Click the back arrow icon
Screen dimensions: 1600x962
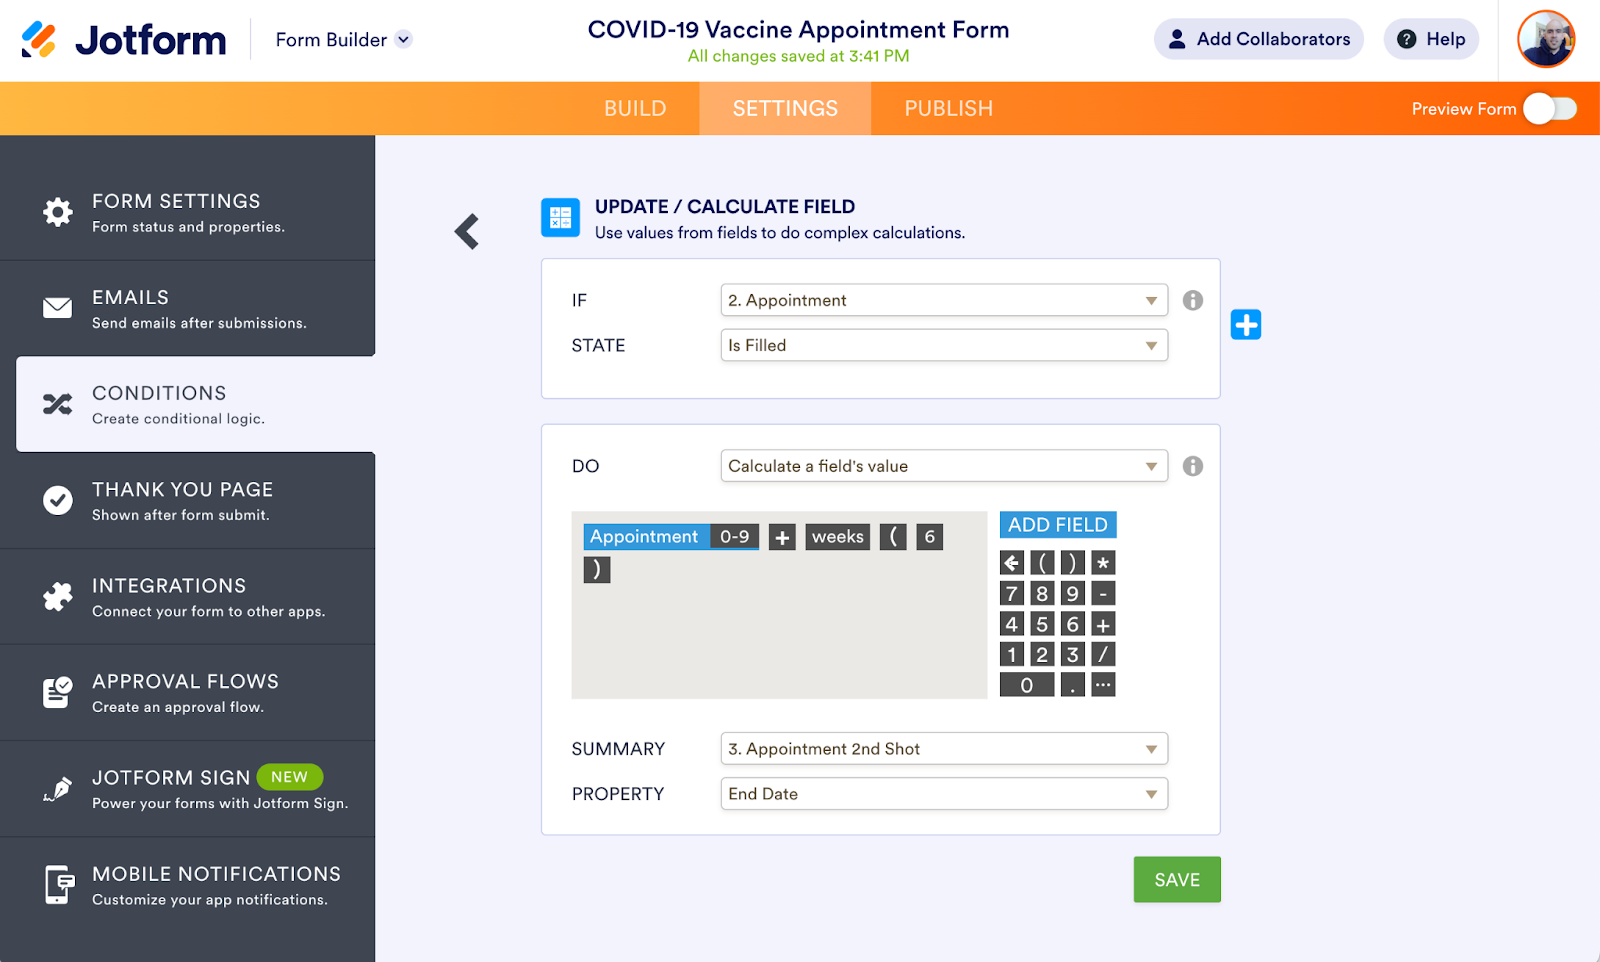467,232
